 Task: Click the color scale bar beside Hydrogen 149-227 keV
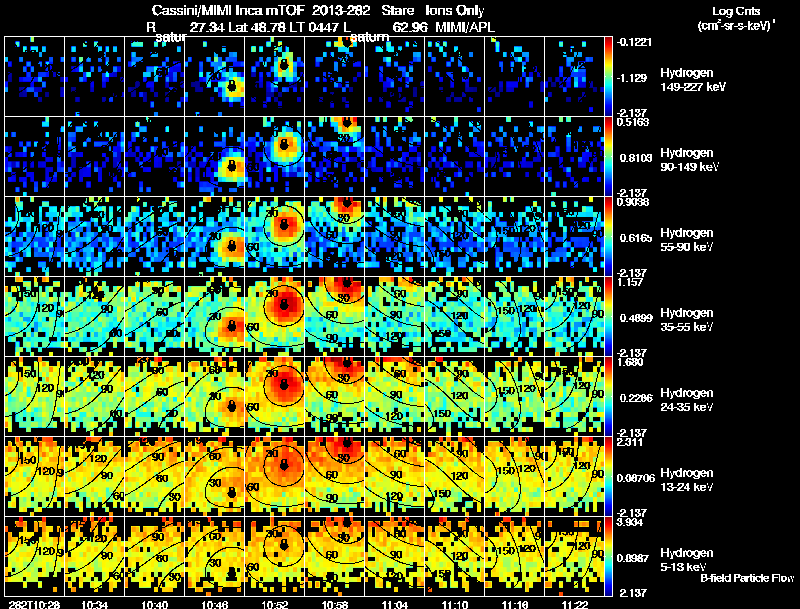pyautogui.click(x=608, y=76)
